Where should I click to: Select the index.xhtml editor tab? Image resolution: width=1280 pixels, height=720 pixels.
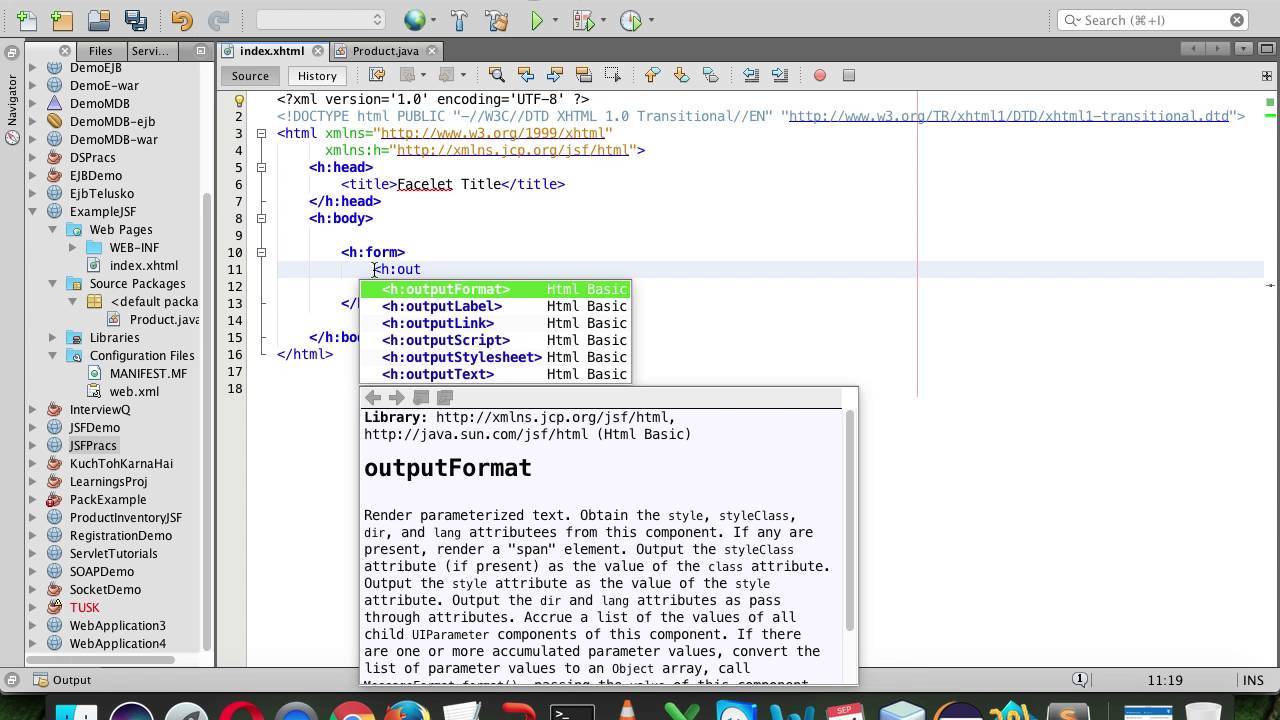[x=272, y=51]
